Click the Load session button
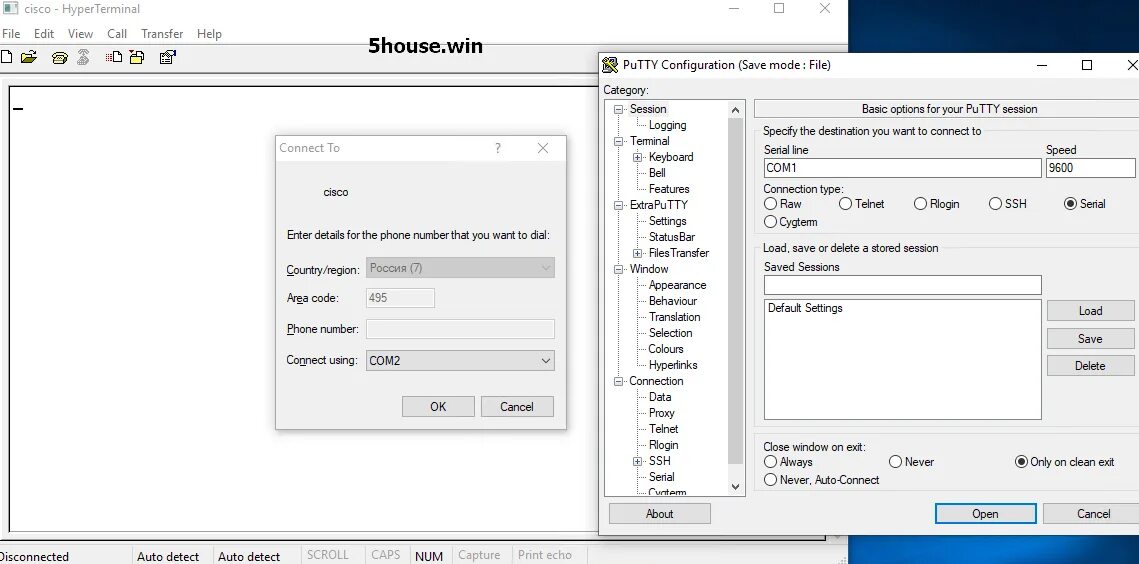Screen dimensions: 1139x564 1090,310
